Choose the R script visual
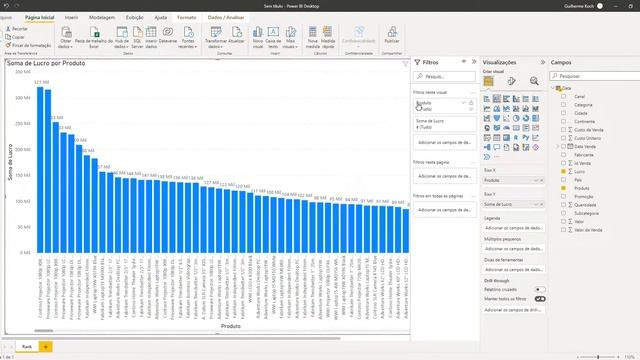The image size is (640, 360). click(516, 138)
